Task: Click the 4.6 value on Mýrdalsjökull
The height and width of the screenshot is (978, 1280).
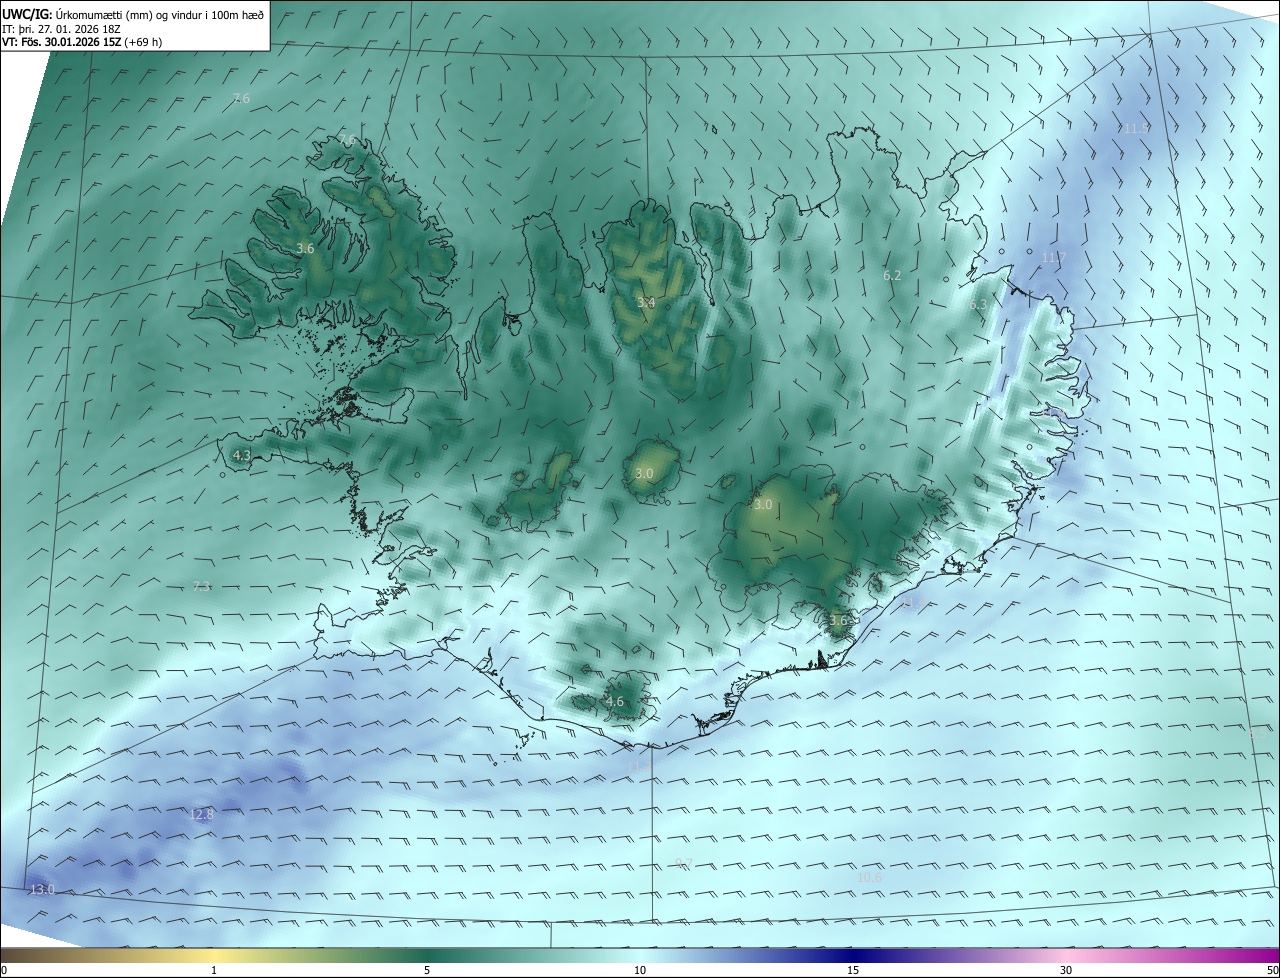Action: point(614,702)
